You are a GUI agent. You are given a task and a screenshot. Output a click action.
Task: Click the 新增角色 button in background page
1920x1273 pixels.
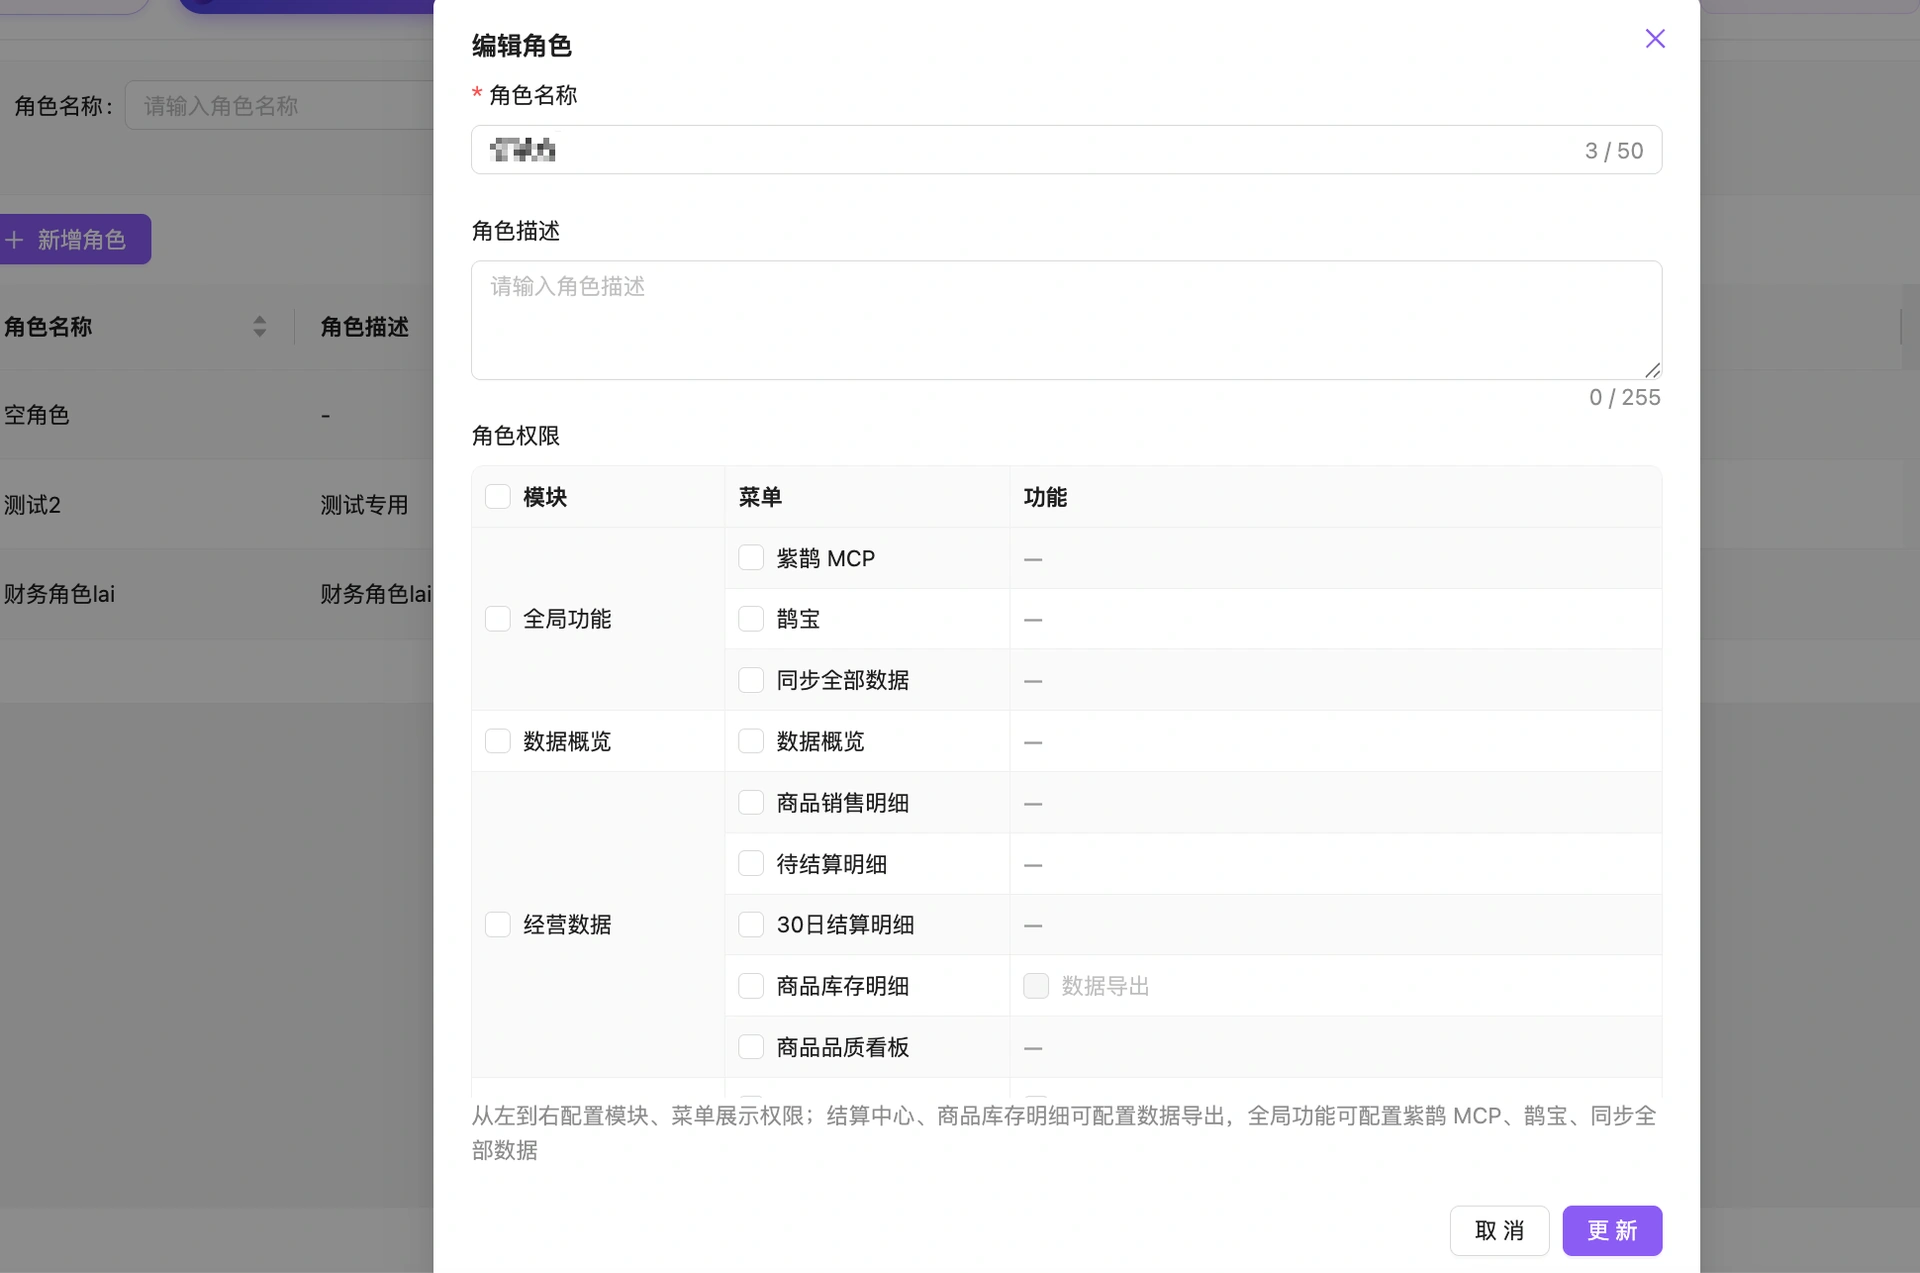(74, 240)
